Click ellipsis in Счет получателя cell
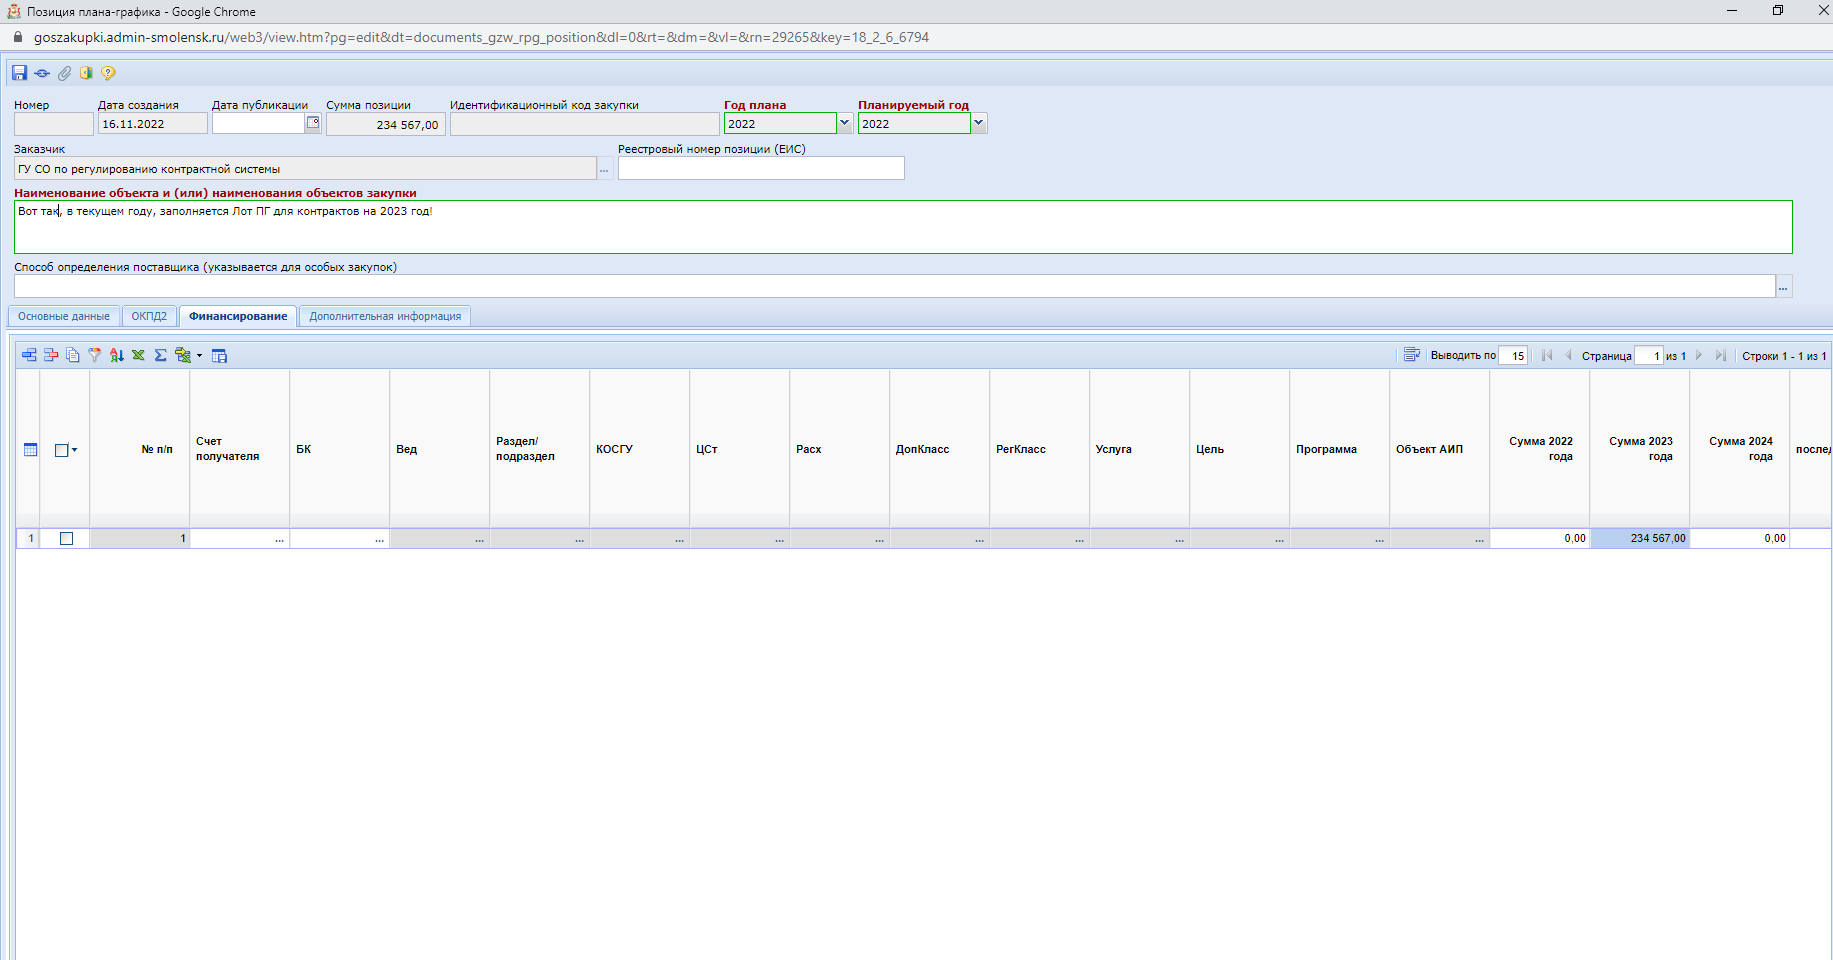This screenshot has height=960, width=1833. point(279,539)
